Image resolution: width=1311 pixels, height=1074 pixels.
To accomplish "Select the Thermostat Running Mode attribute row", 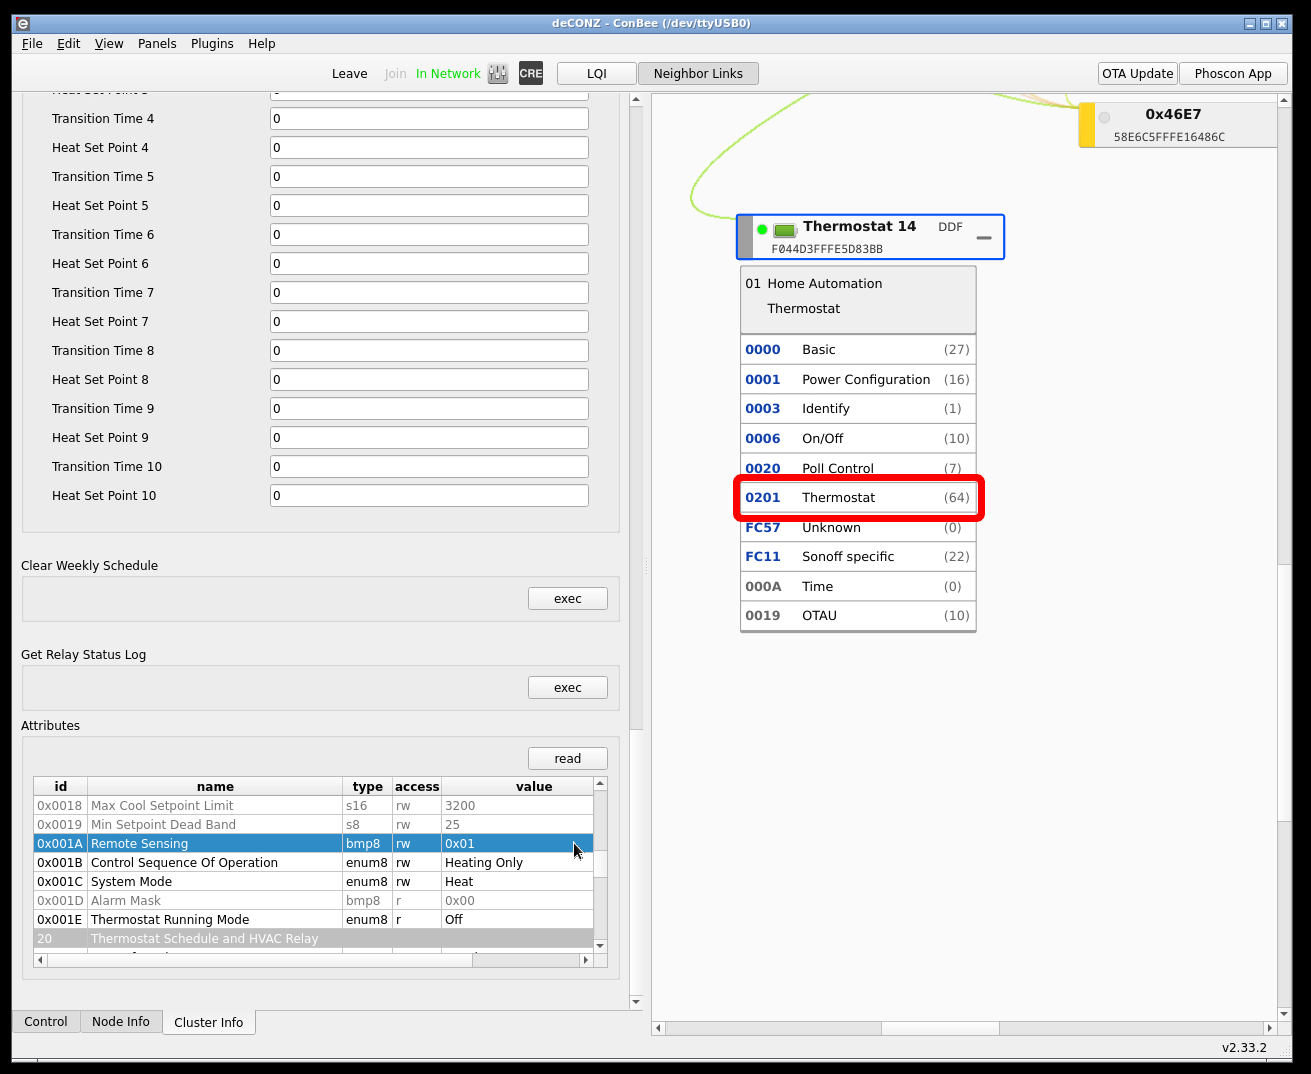I will point(313,919).
